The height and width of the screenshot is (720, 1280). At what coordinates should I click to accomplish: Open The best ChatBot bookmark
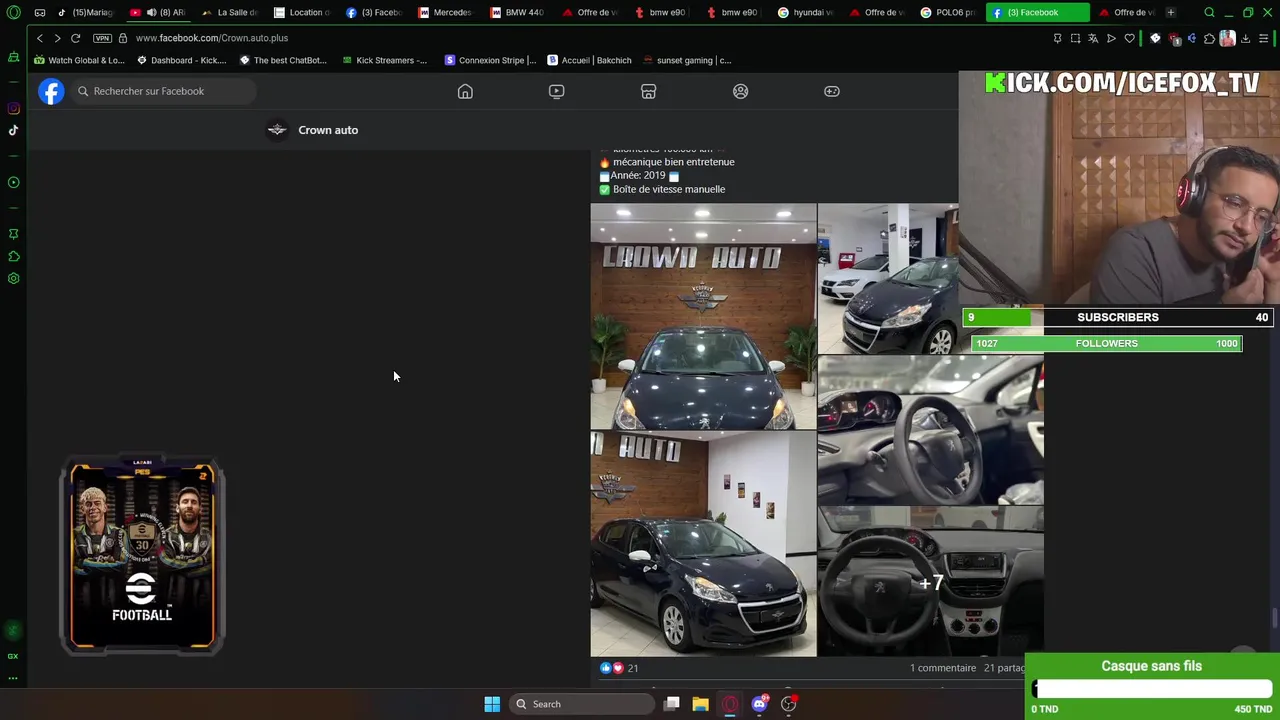284,60
